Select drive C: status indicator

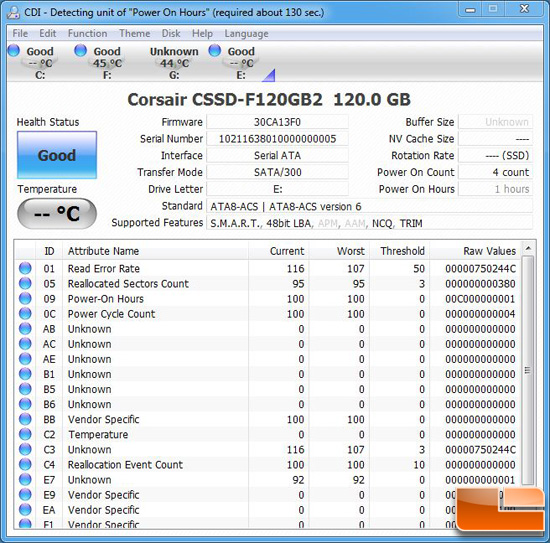[14, 51]
